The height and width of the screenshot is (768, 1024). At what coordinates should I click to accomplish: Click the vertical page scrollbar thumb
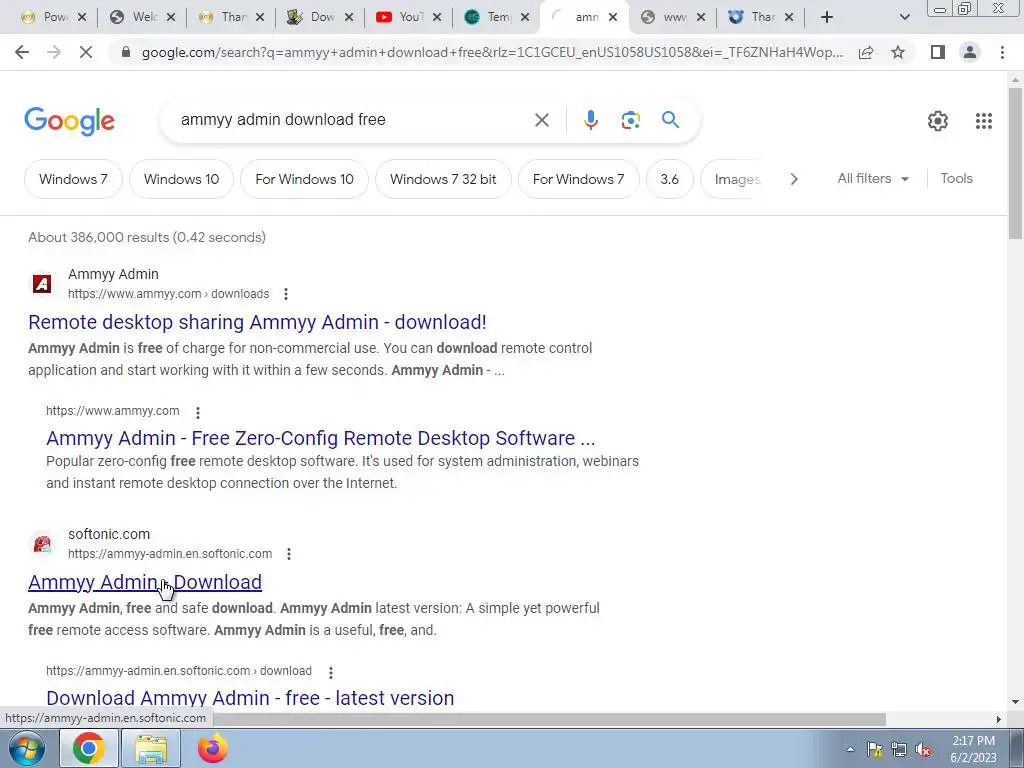[1015, 163]
